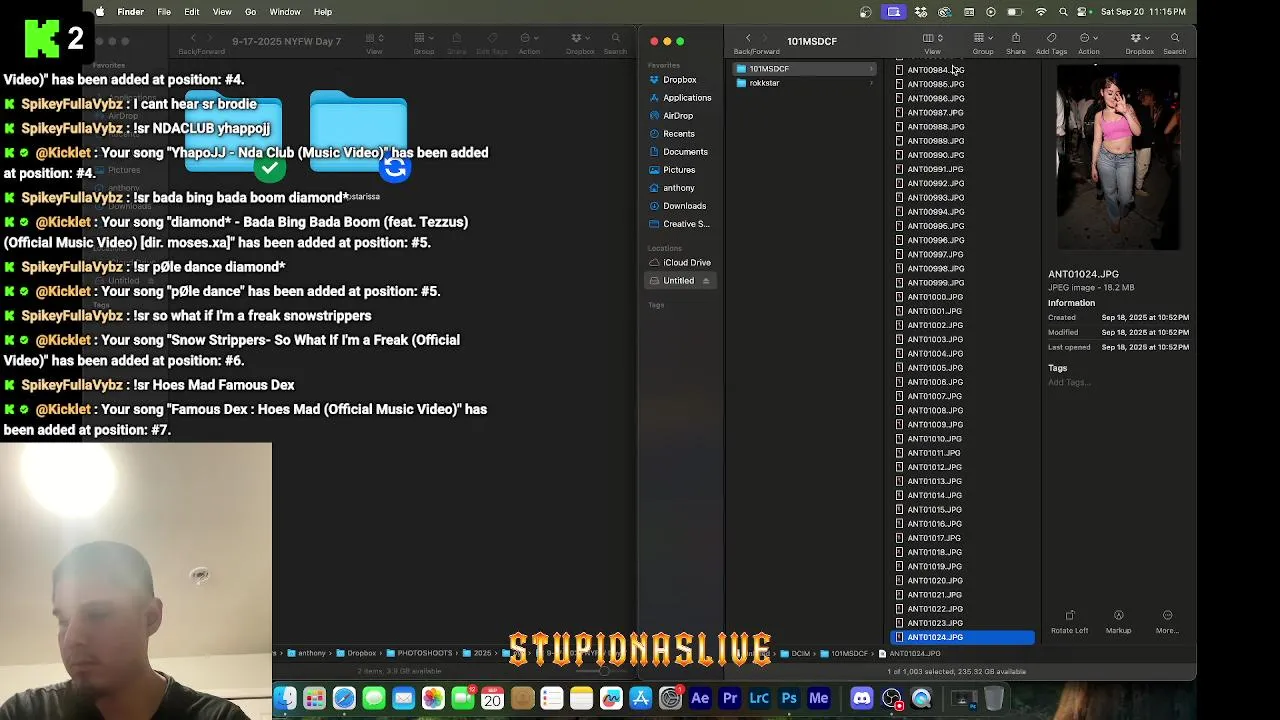
Task: Open Photos app in the Dock
Action: pos(433,698)
